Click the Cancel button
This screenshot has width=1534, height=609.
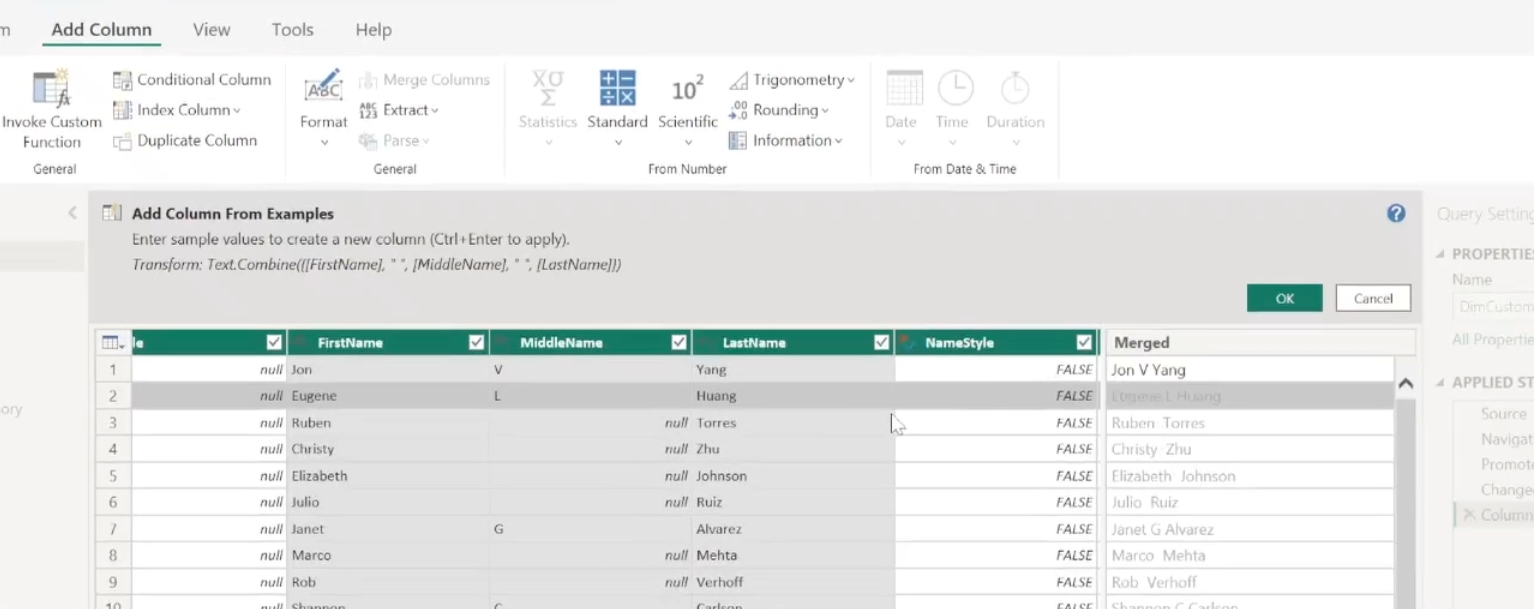(x=1372, y=298)
